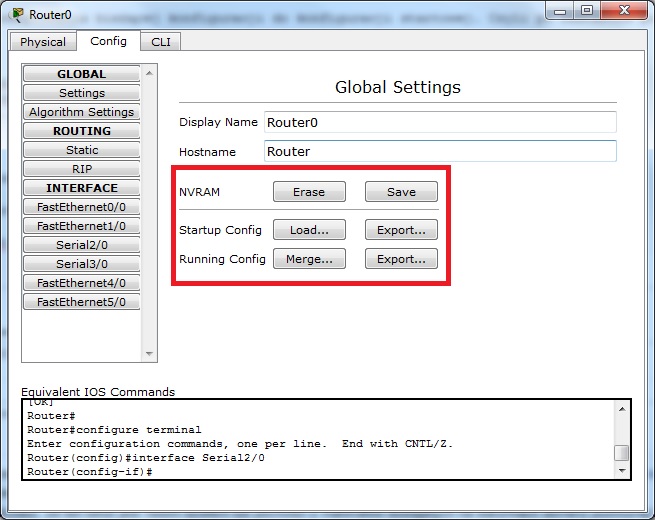Select Serial2/0 interface
Screen dimensions: 655x520
point(81,245)
